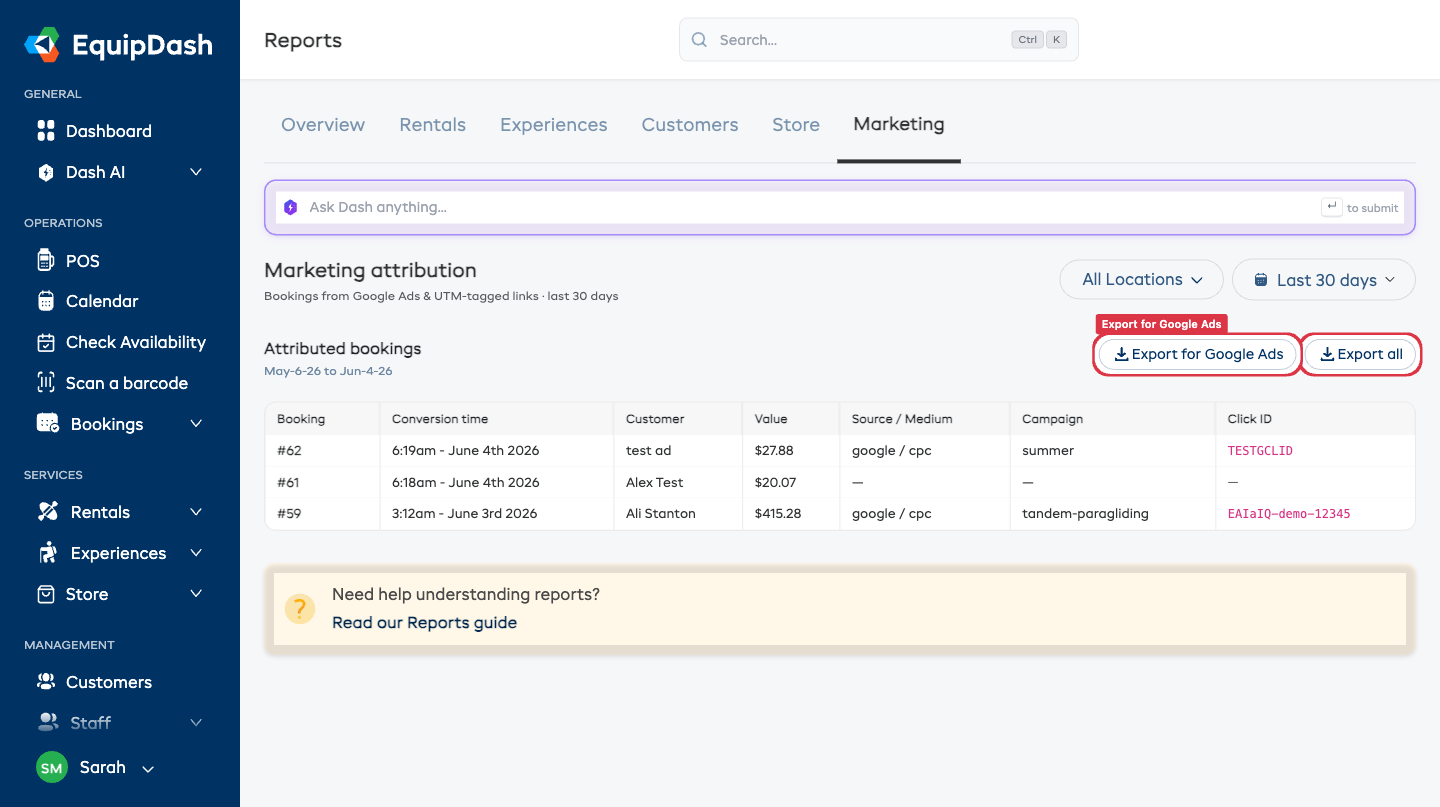Click the magnifier icon in the search bar

(700, 40)
